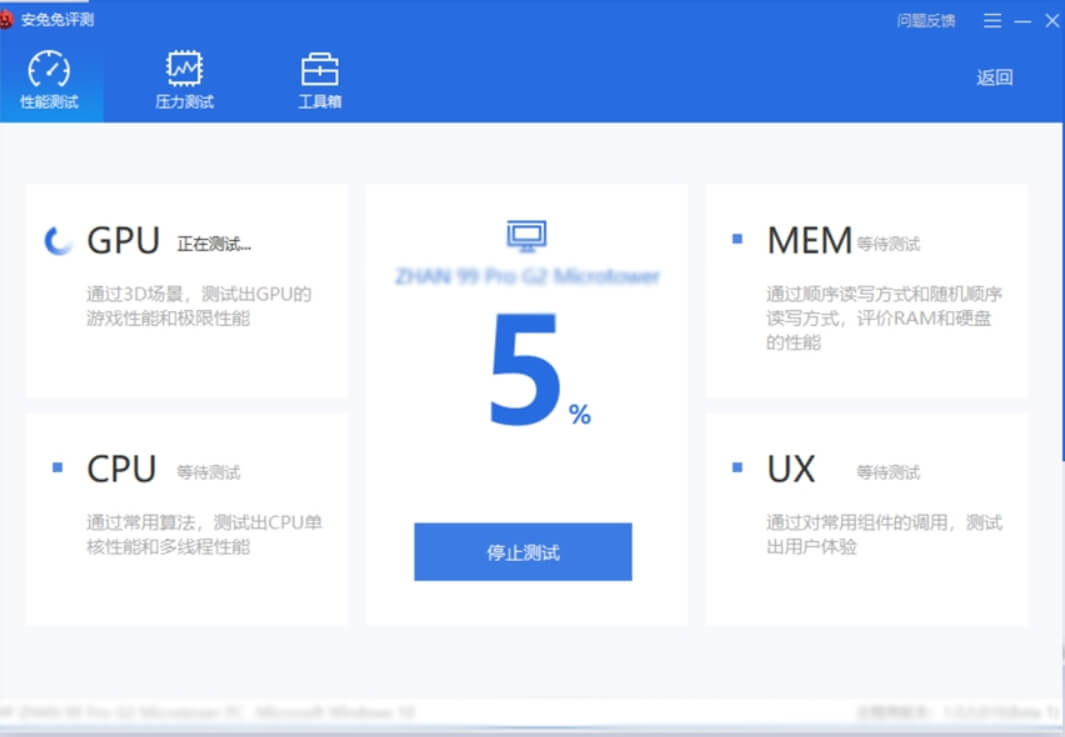This screenshot has height=737, width=1065.
Task: Close the AnTuTu window
Action: (1052, 20)
